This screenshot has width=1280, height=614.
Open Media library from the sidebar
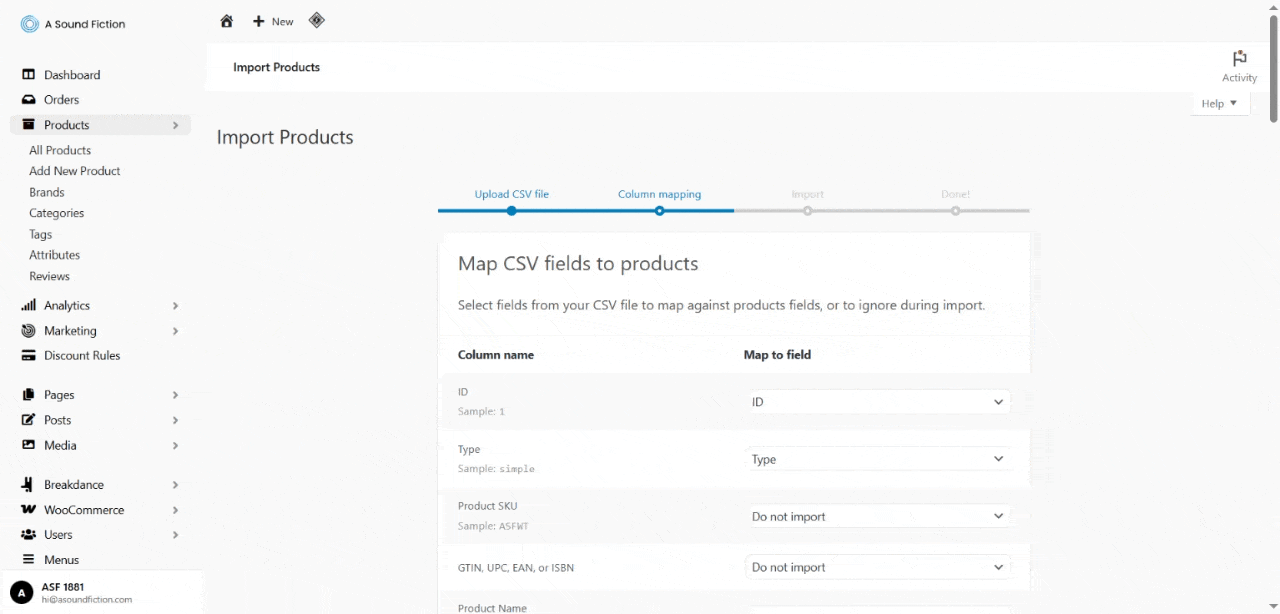(57, 445)
